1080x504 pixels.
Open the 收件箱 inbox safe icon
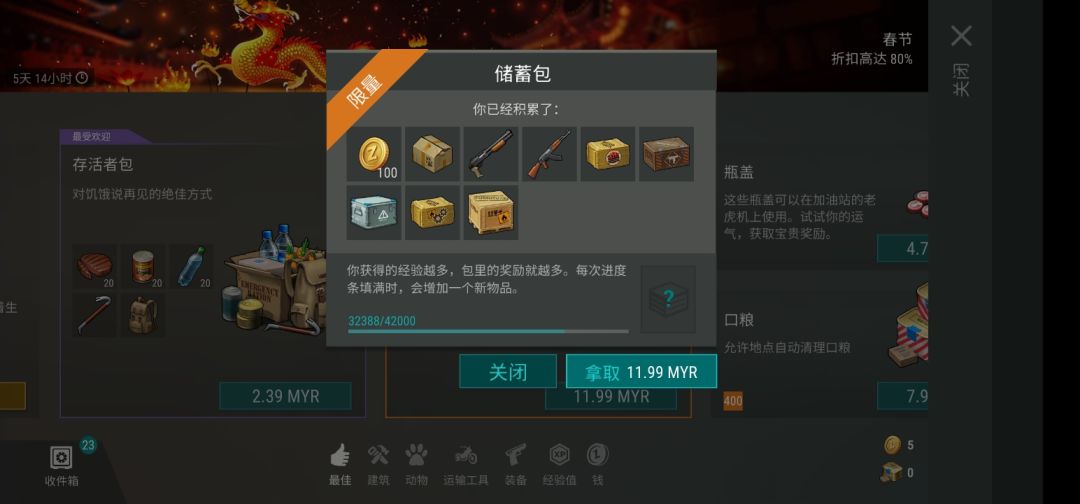pyautogui.click(x=61, y=458)
